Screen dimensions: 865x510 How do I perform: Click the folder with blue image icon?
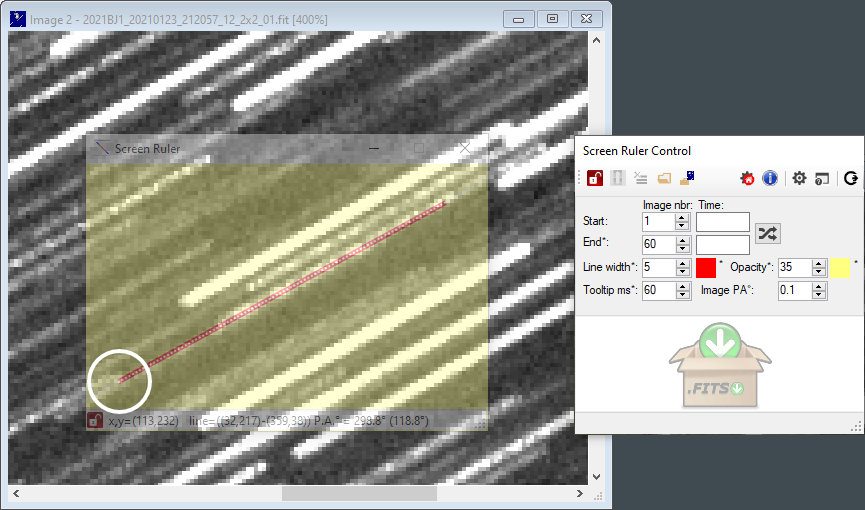coord(688,178)
